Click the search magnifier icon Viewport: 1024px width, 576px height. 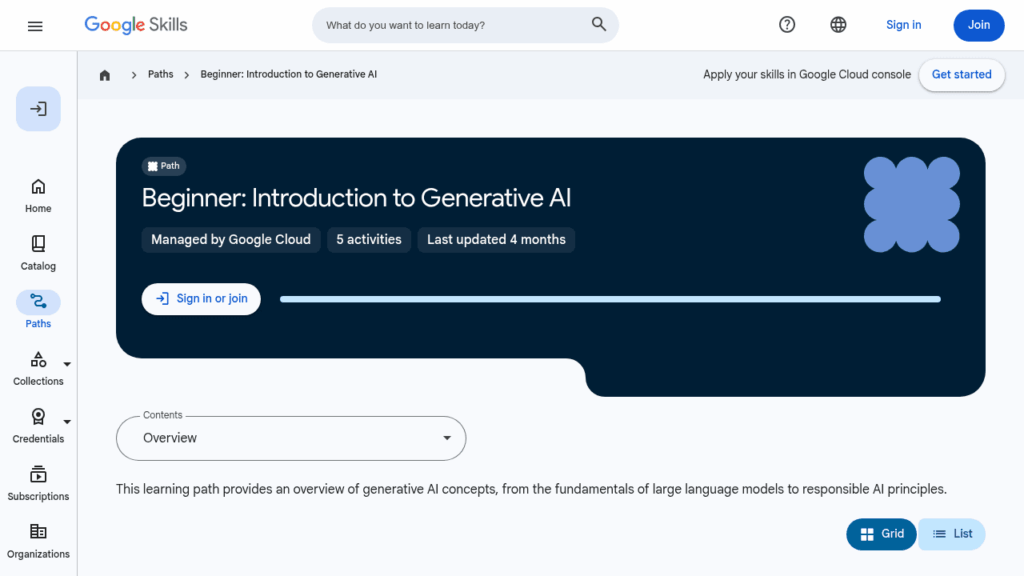(x=599, y=25)
